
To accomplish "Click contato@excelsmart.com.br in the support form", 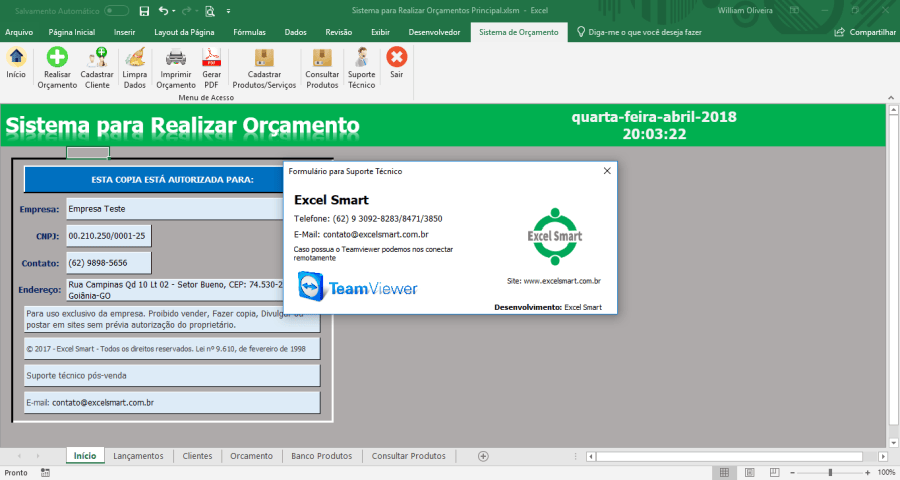I will [x=375, y=234].
